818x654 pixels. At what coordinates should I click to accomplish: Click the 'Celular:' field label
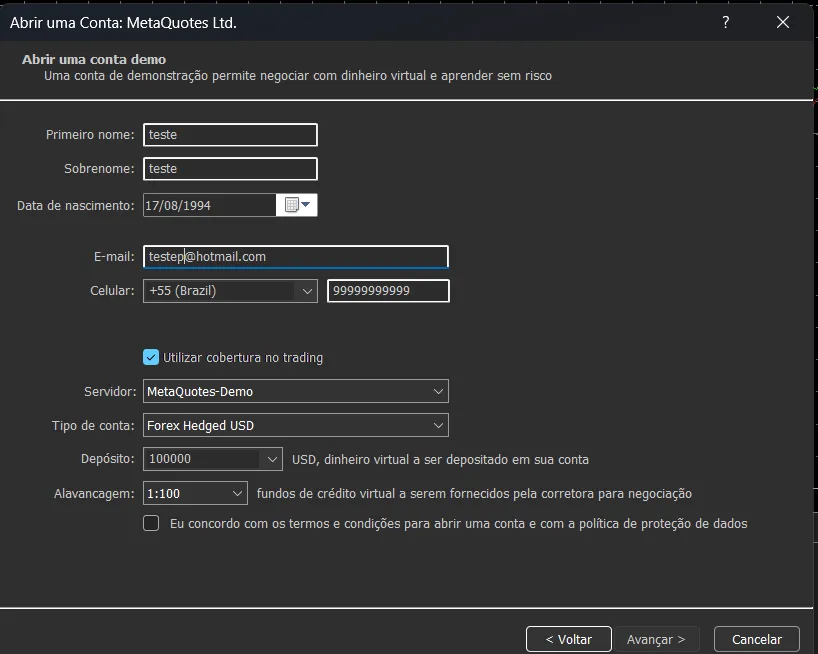112,290
